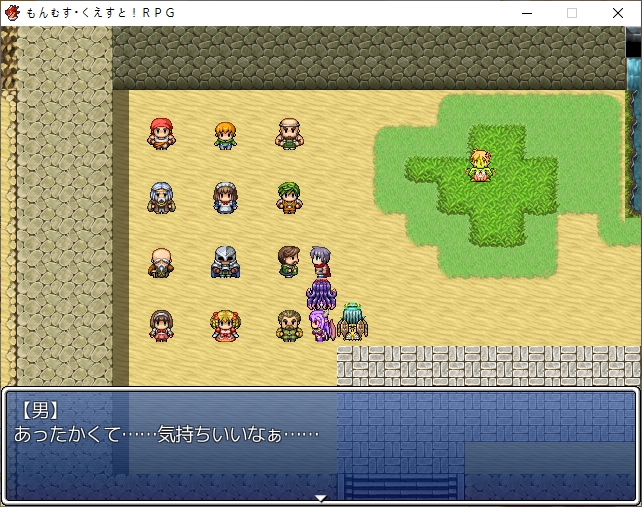Maximize the game window
The image size is (642, 507).
pyautogui.click(x=572, y=13)
